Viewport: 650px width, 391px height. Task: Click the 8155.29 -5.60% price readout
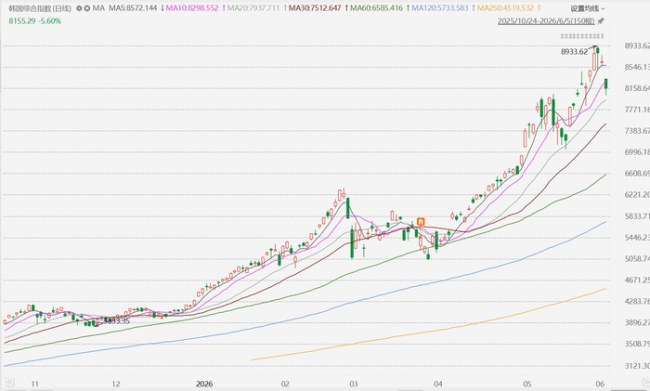35,21
